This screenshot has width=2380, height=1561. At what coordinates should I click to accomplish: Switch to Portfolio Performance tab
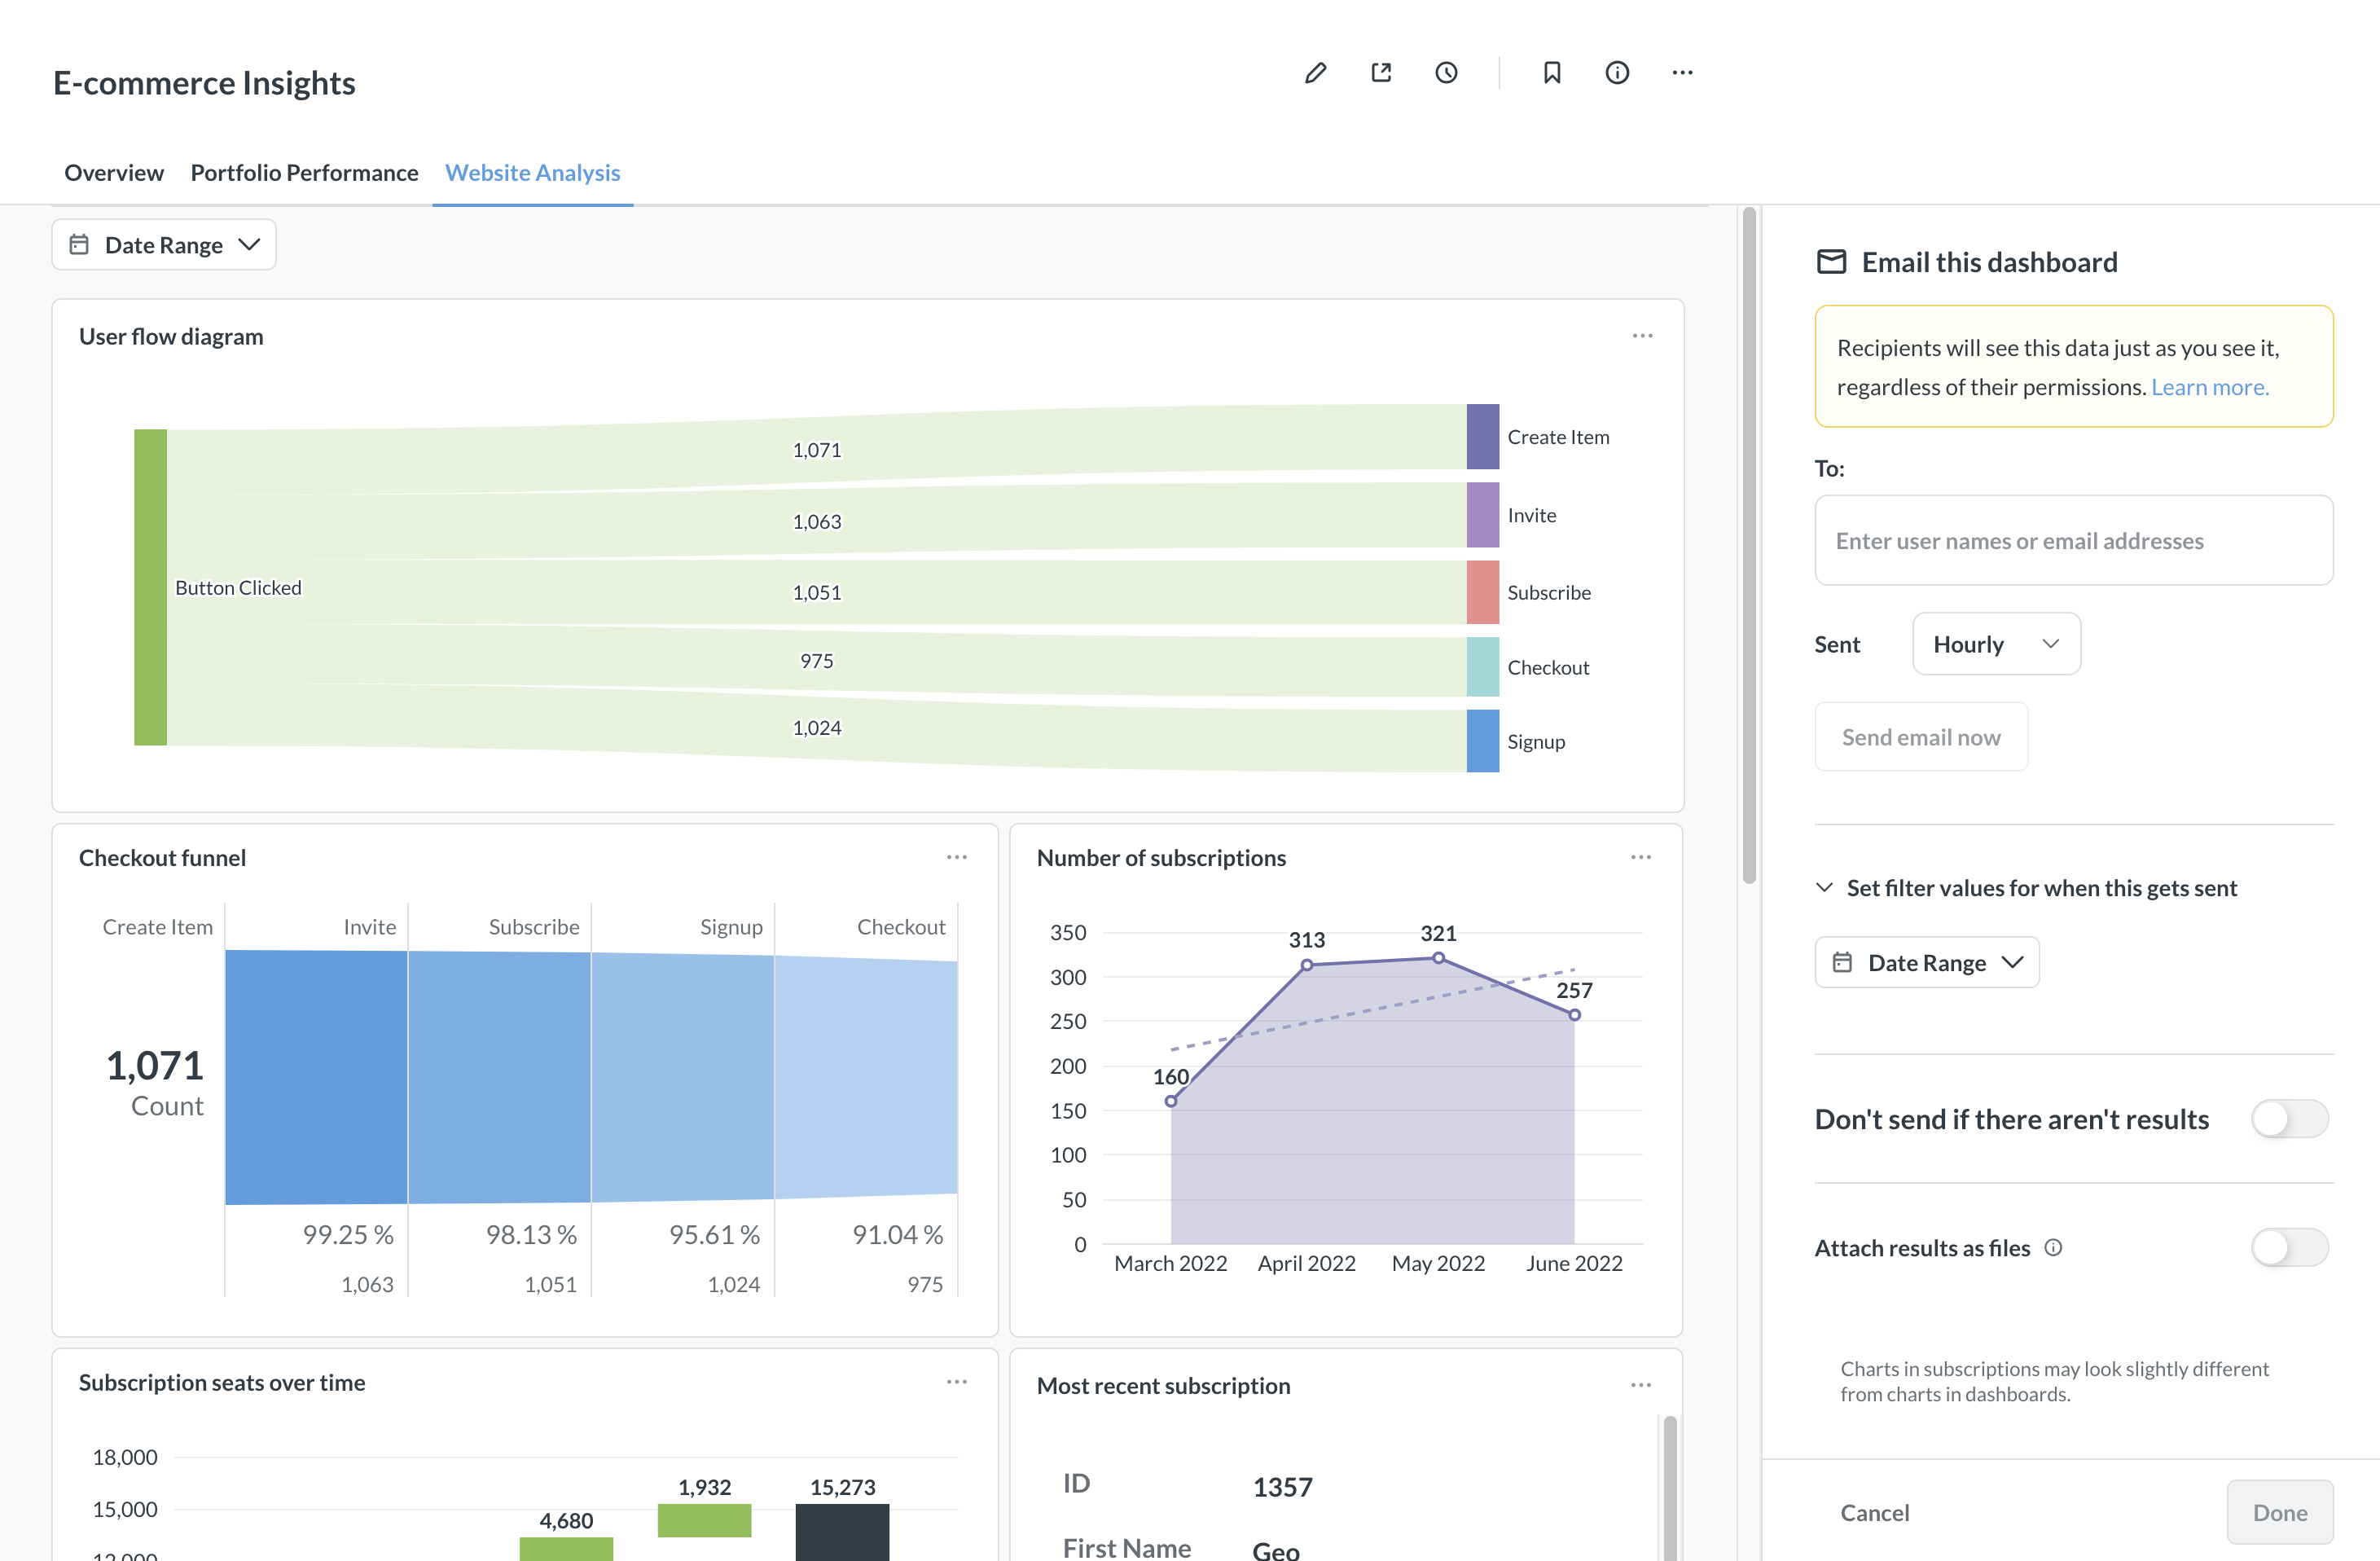(x=304, y=172)
